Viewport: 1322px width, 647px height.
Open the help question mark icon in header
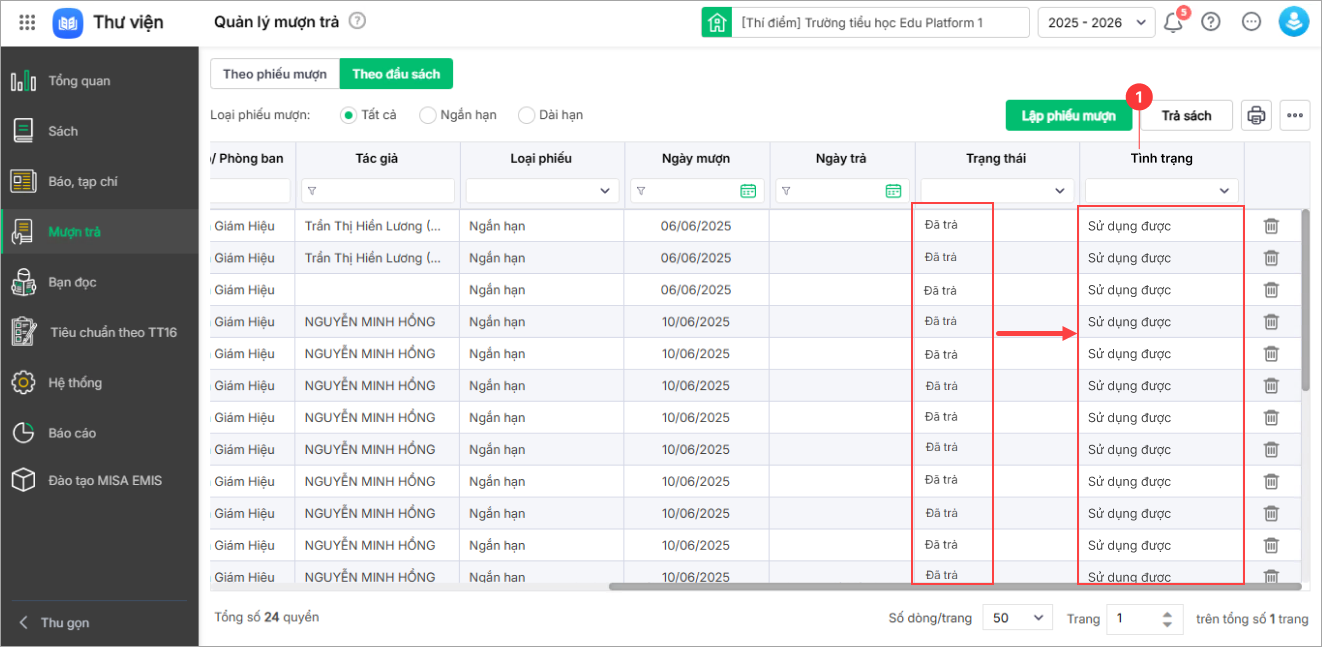point(1211,22)
